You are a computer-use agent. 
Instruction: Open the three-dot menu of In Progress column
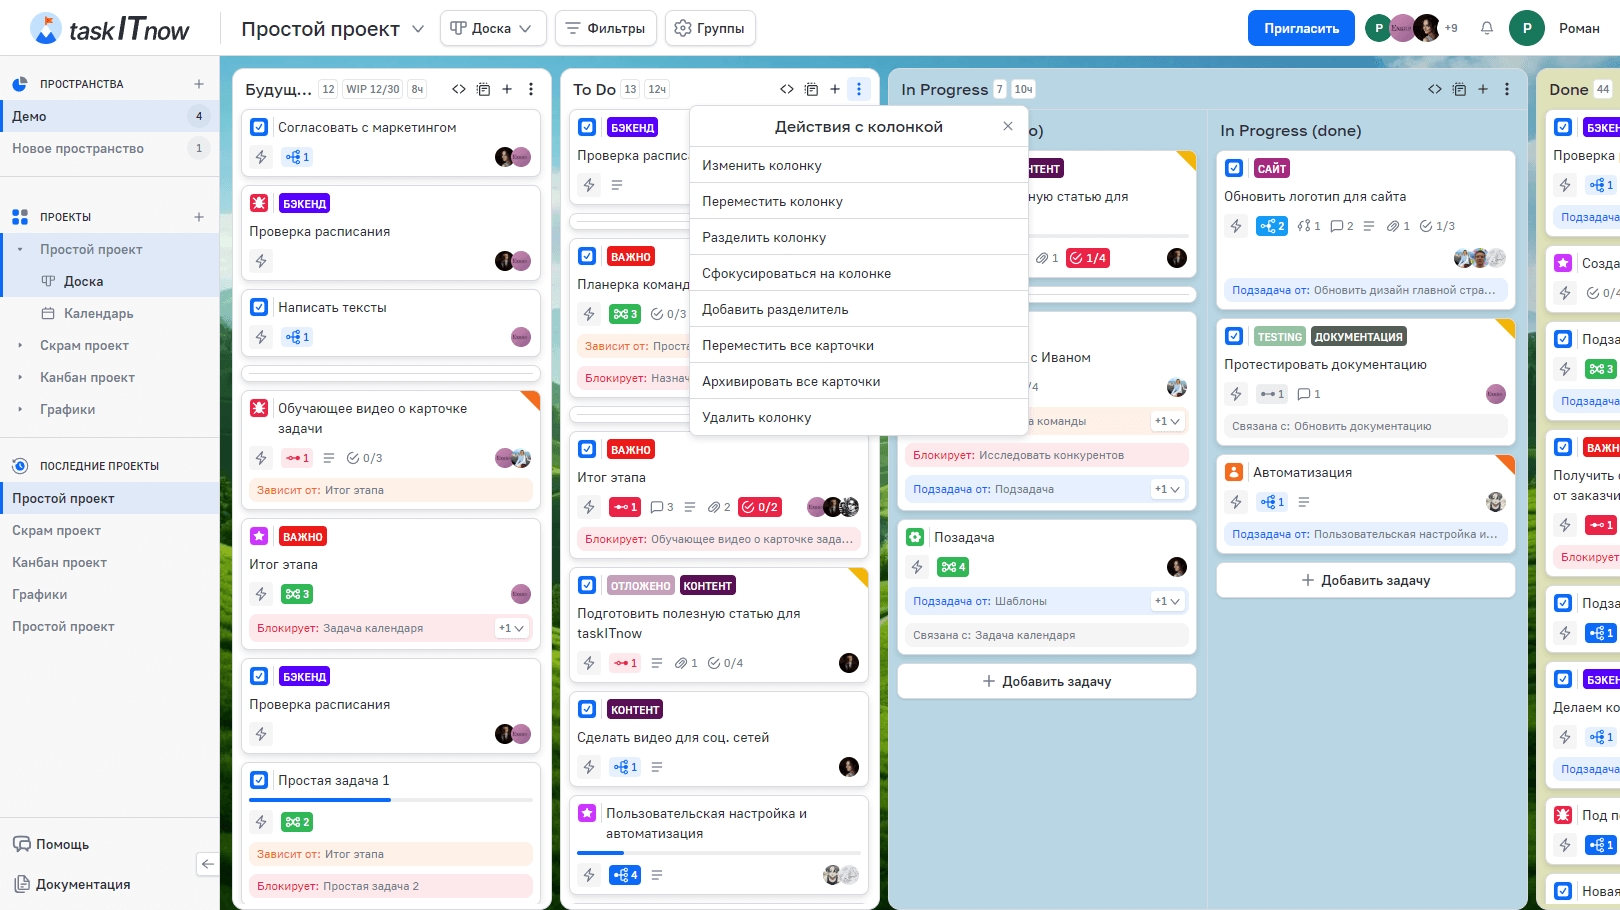click(x=1507, y=89)
